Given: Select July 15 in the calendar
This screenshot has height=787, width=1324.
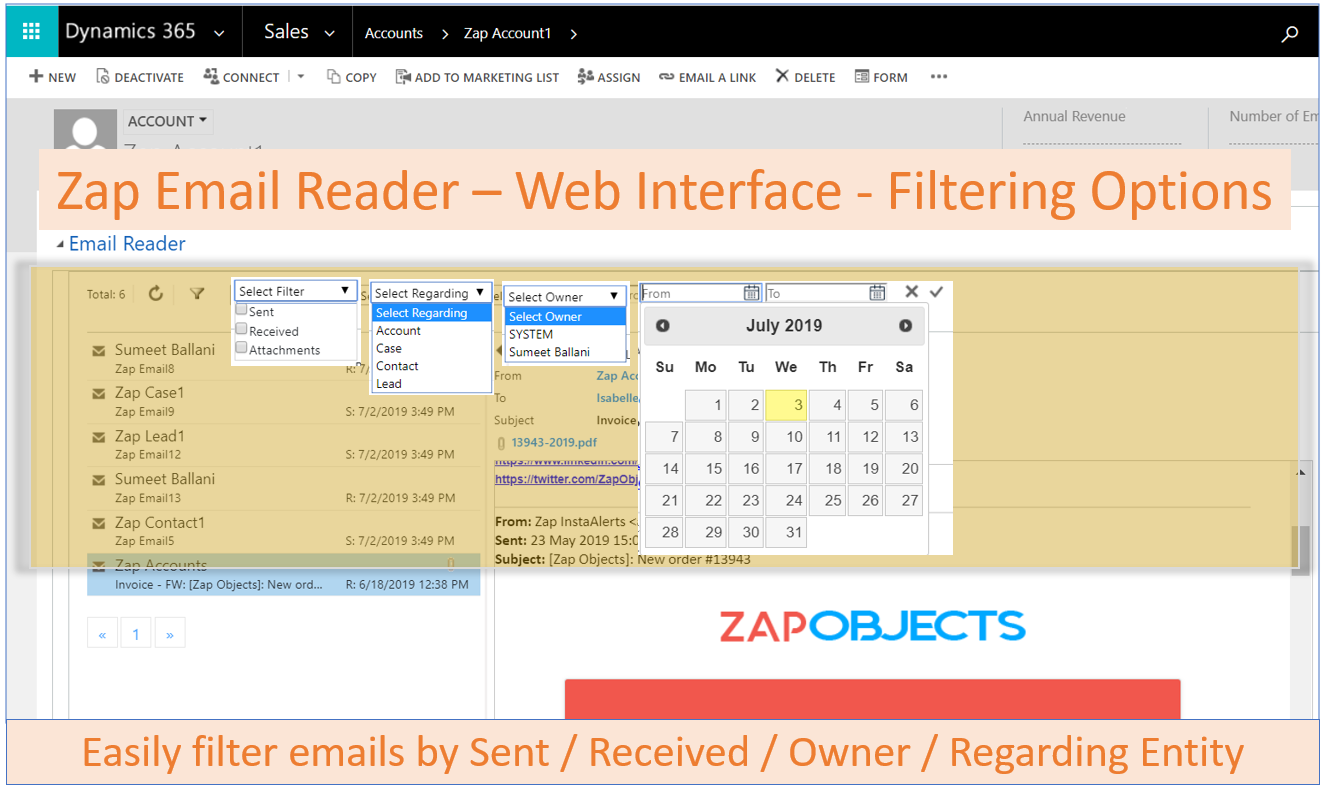Looking at the screenshot, I should (x=704, y=468).
